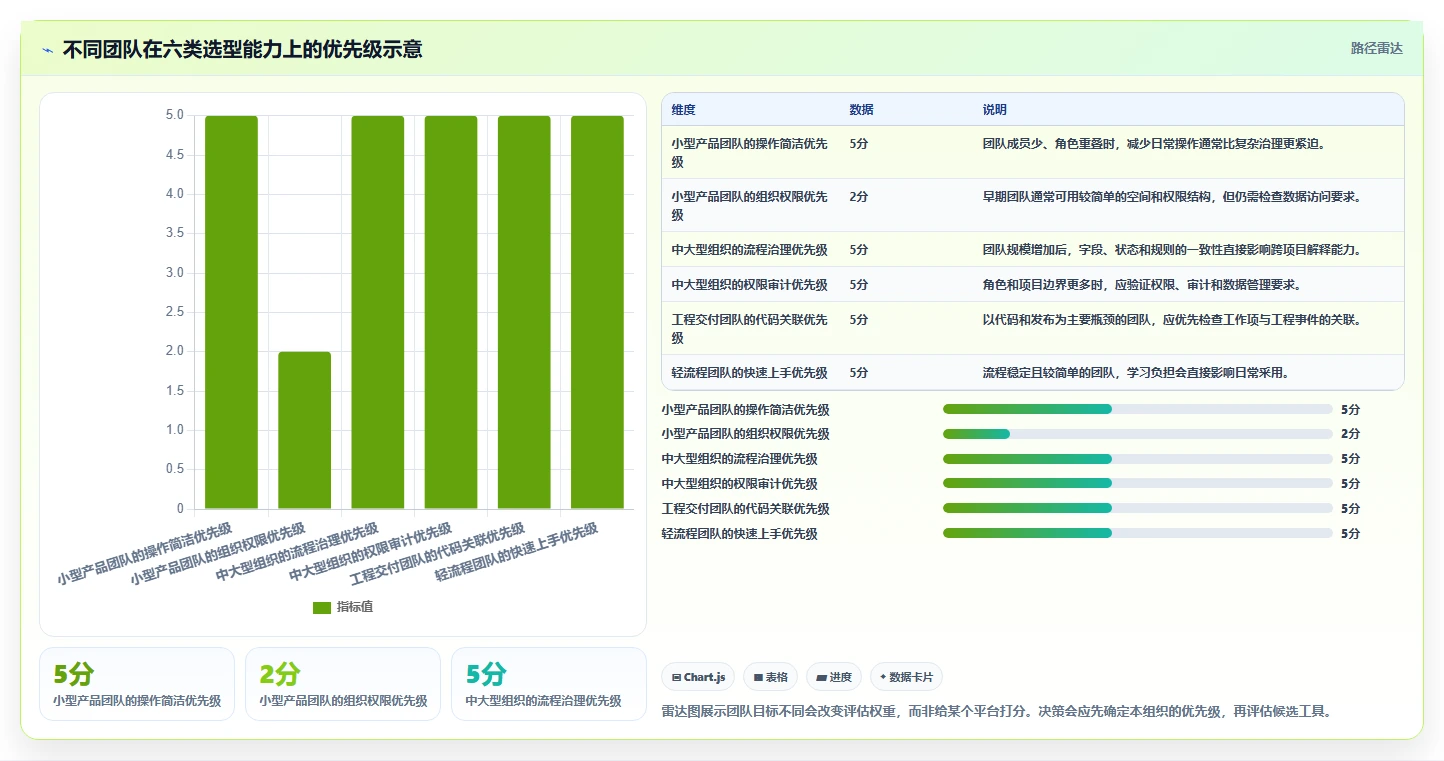Click the 数据 table column header
This screenshot has width=1444, height=761.
862,110
